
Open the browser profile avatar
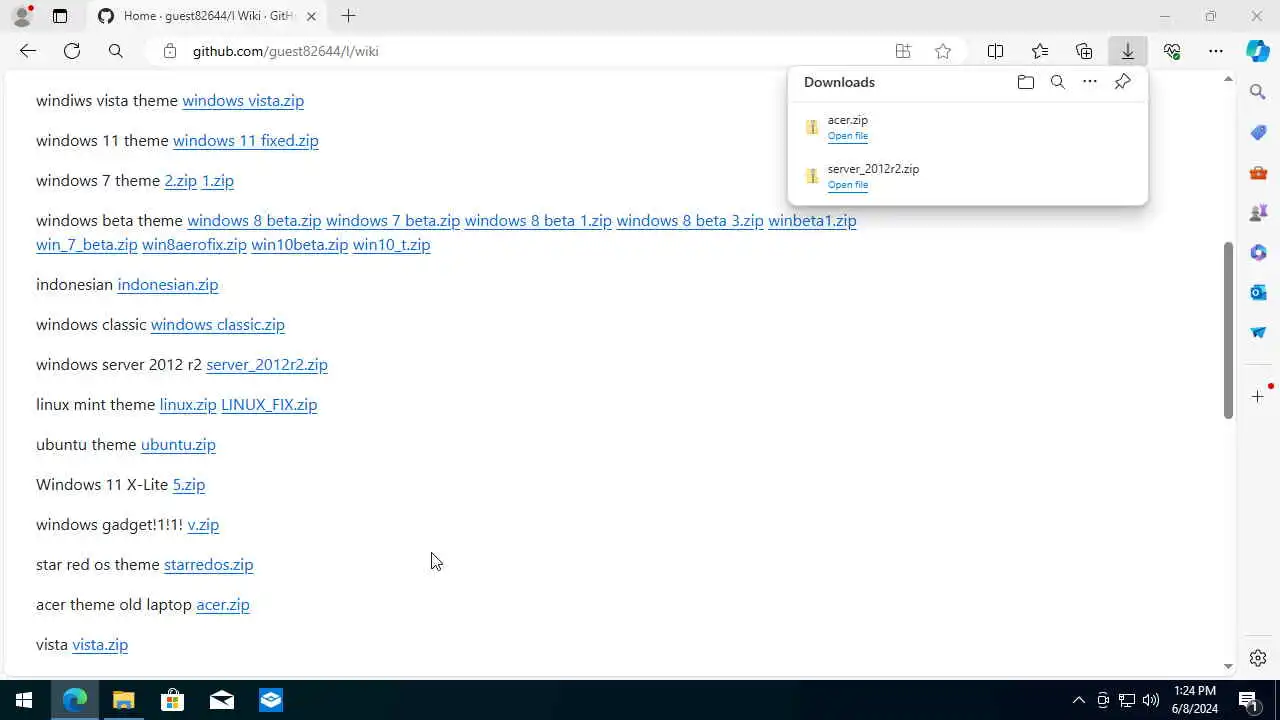21,16
